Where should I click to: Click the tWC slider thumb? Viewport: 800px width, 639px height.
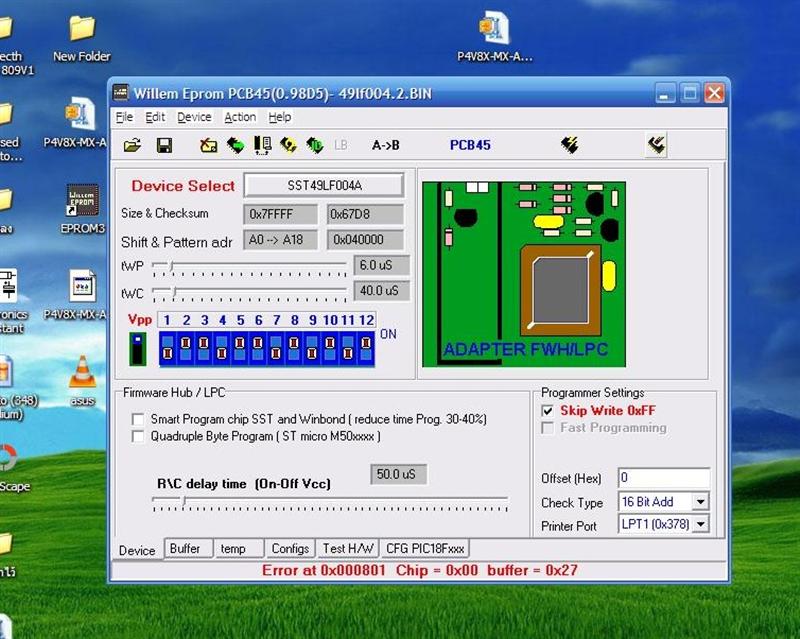click(174, 292)
